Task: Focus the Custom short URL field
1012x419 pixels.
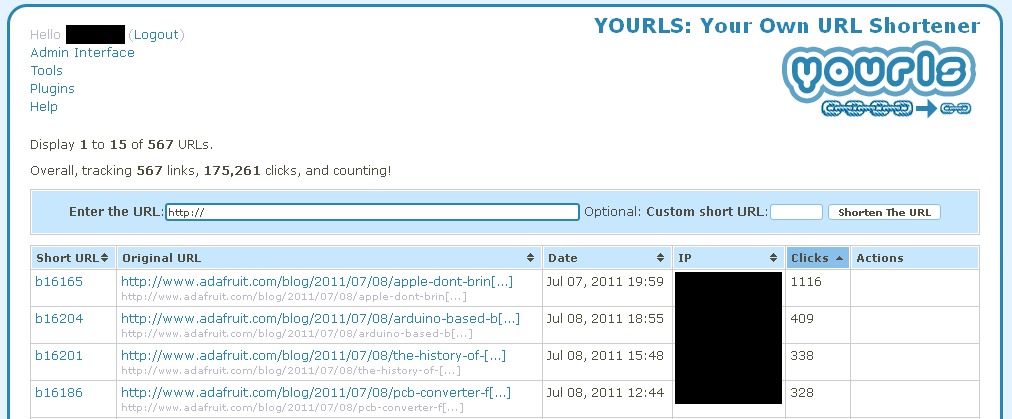Action: tap(796, 212)
